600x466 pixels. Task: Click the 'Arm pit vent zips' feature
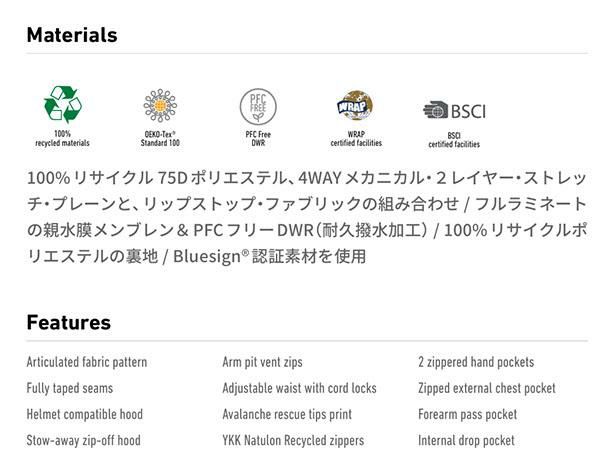click(x=262, y=362)
